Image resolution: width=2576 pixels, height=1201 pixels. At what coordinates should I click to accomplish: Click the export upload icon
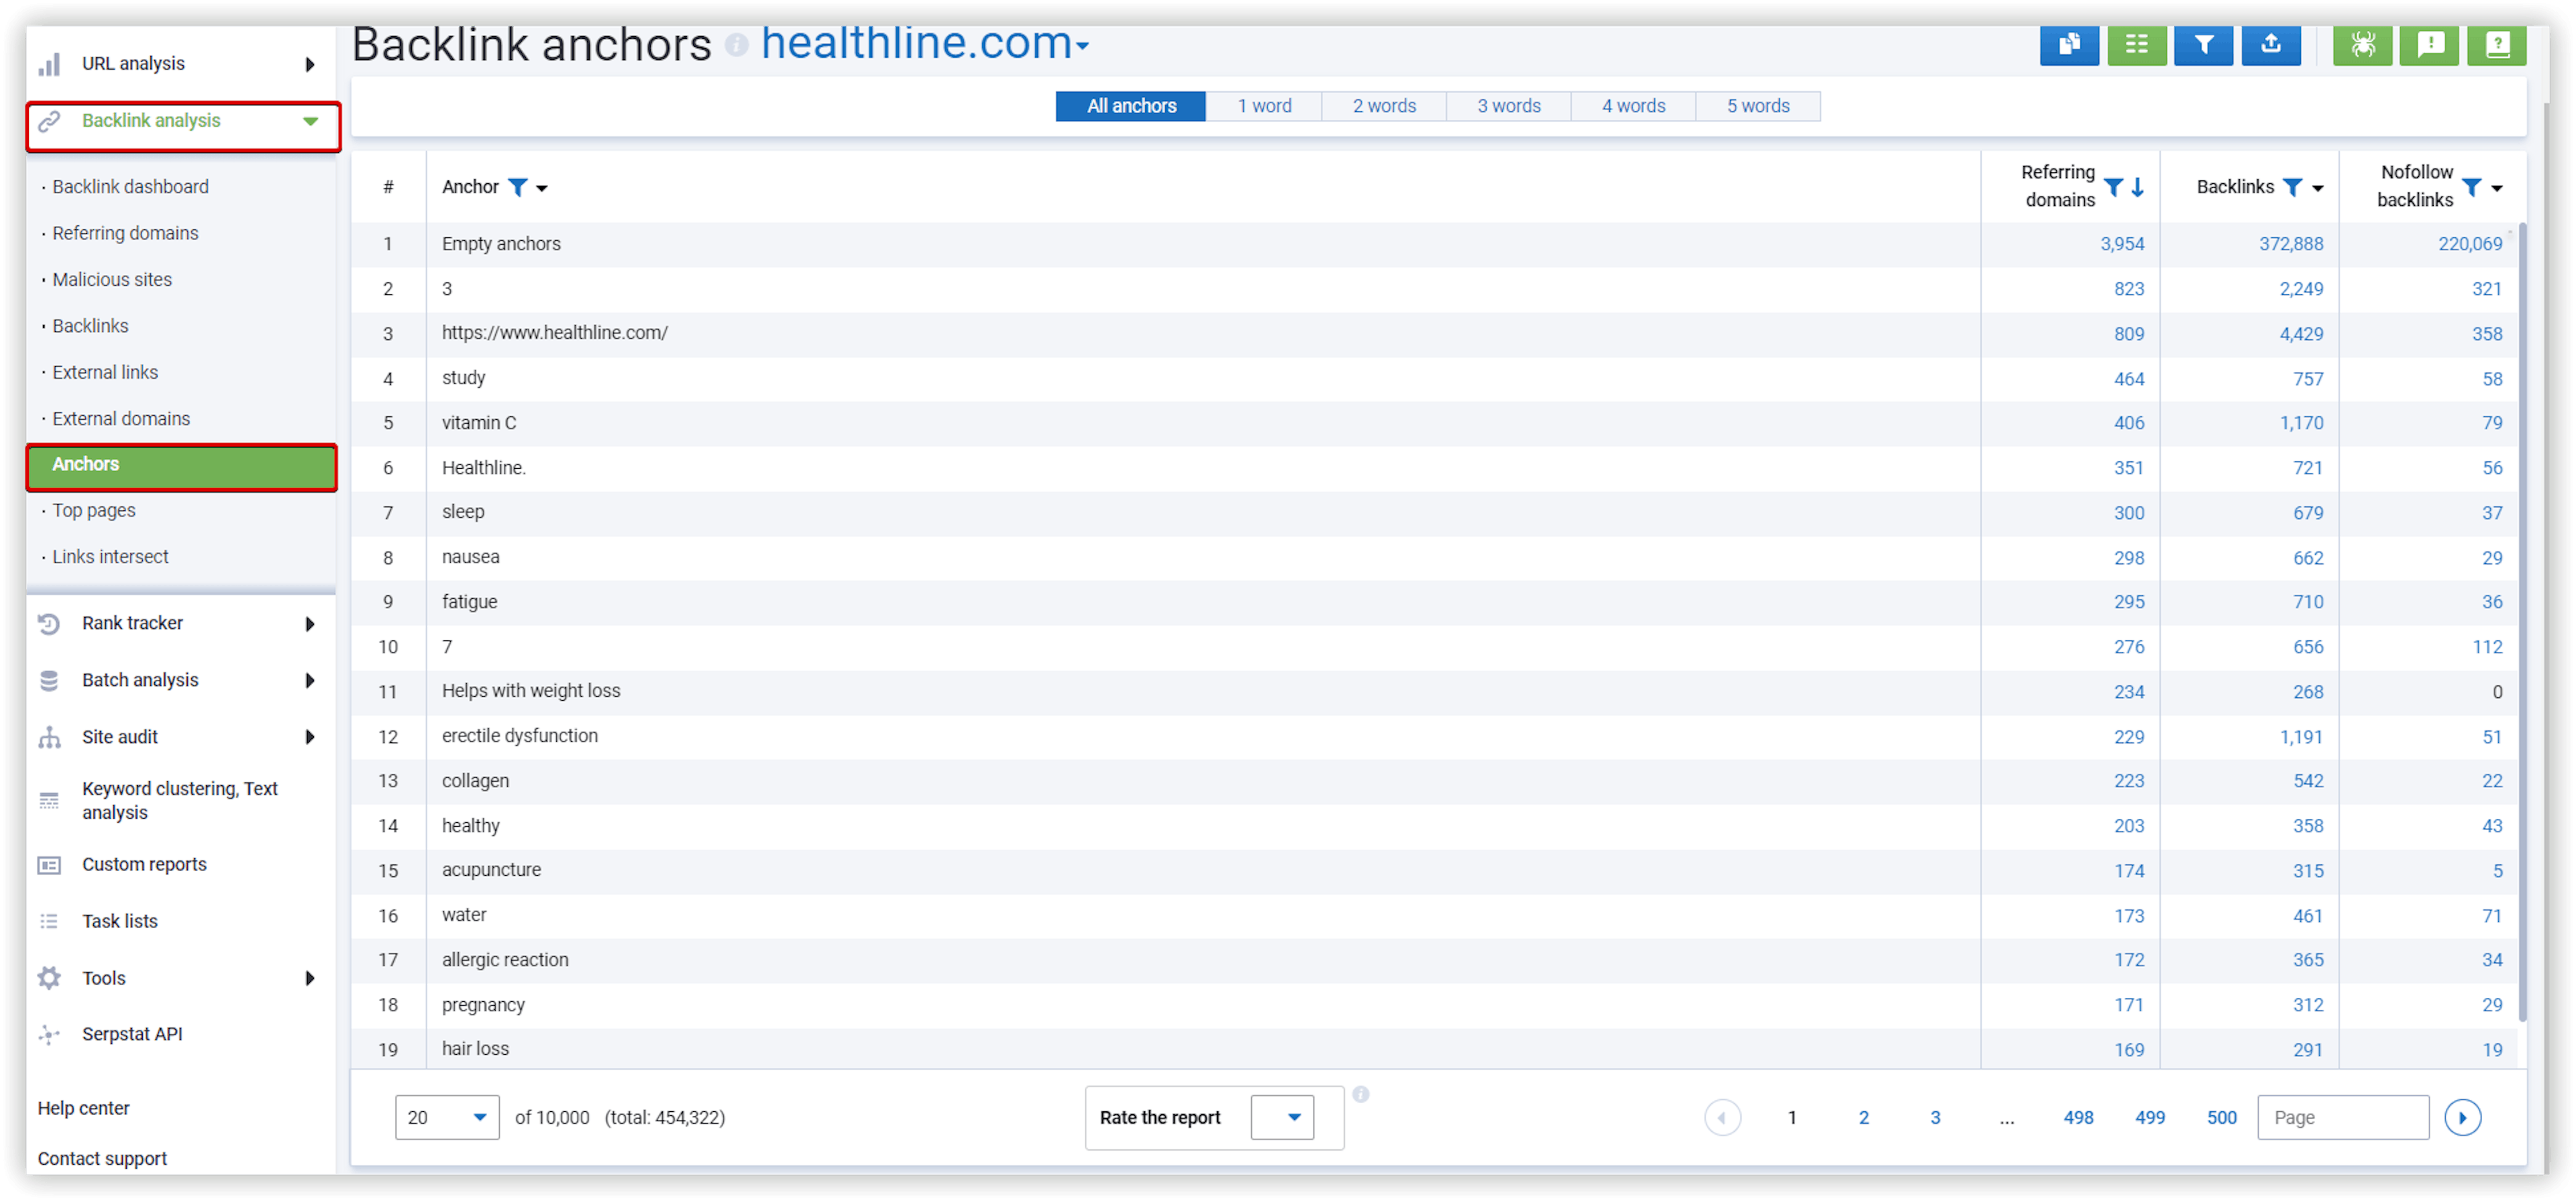point(2271,44)
